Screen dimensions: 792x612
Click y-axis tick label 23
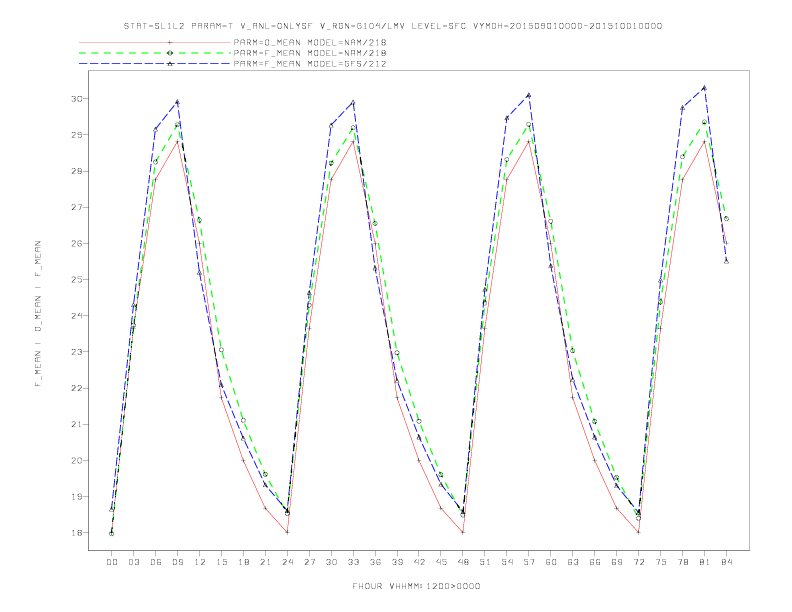[x=76, y=352]
